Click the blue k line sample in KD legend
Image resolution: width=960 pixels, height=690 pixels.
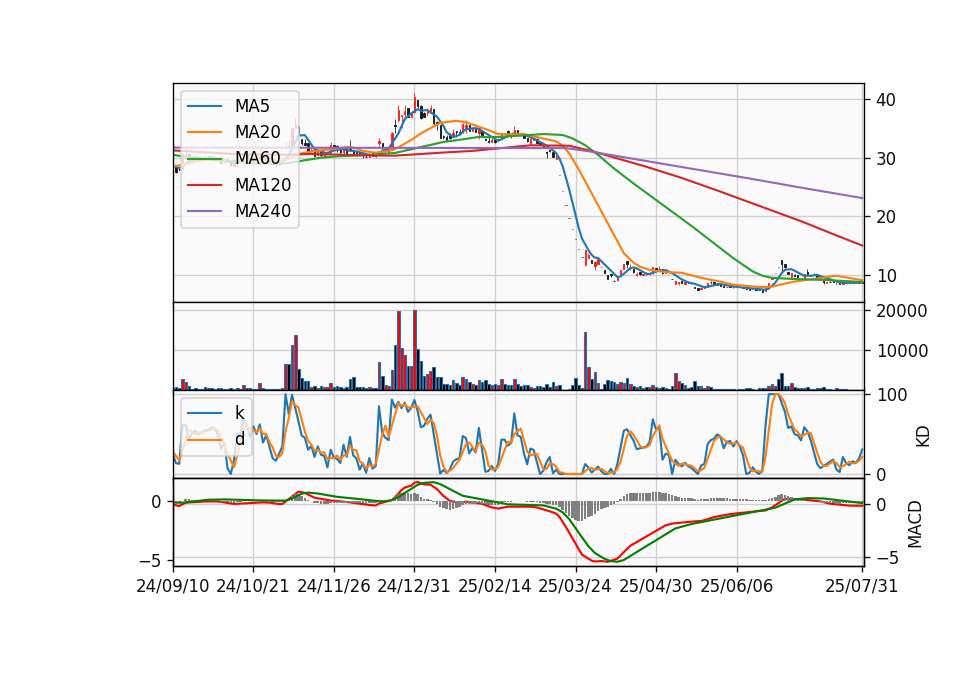click(204, 413)
